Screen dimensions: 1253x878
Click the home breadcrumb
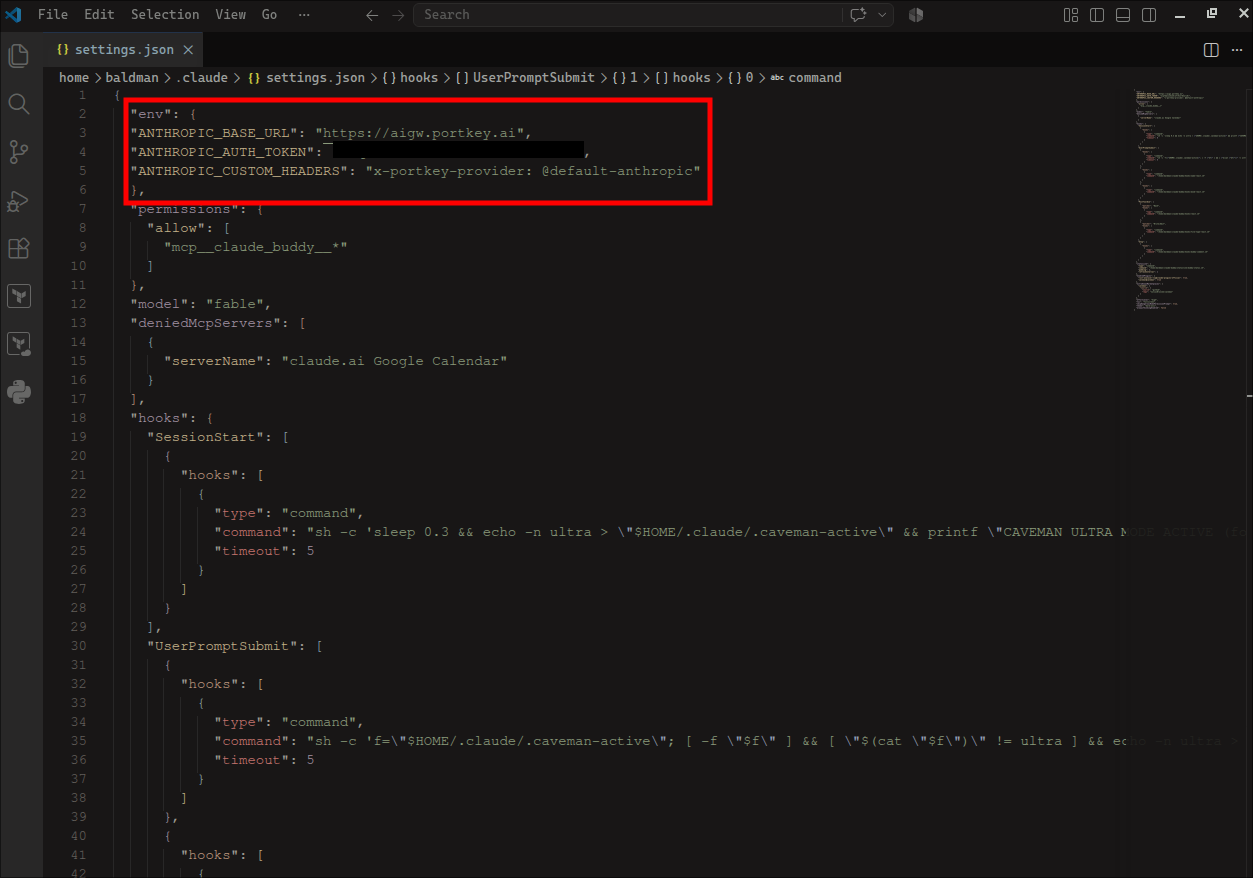[74, 78]
